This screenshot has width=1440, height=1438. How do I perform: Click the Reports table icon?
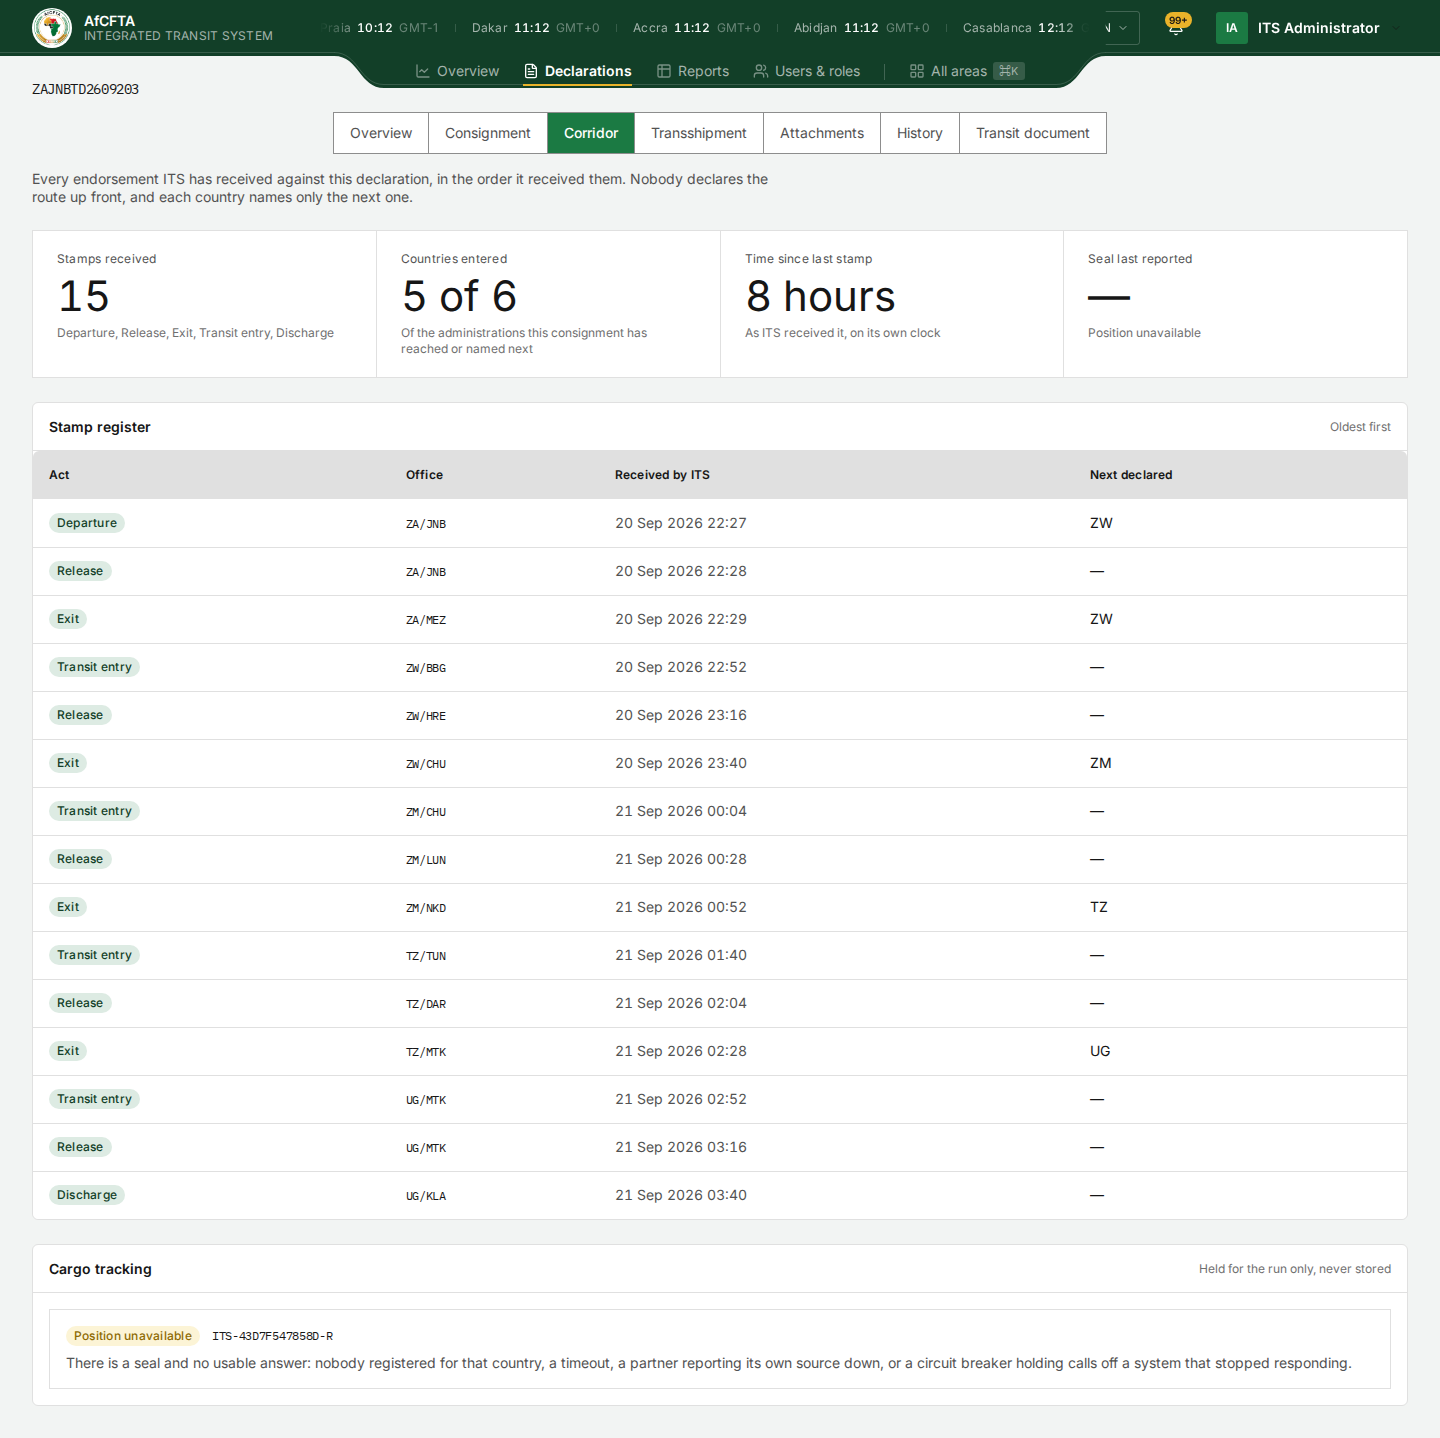664,71
